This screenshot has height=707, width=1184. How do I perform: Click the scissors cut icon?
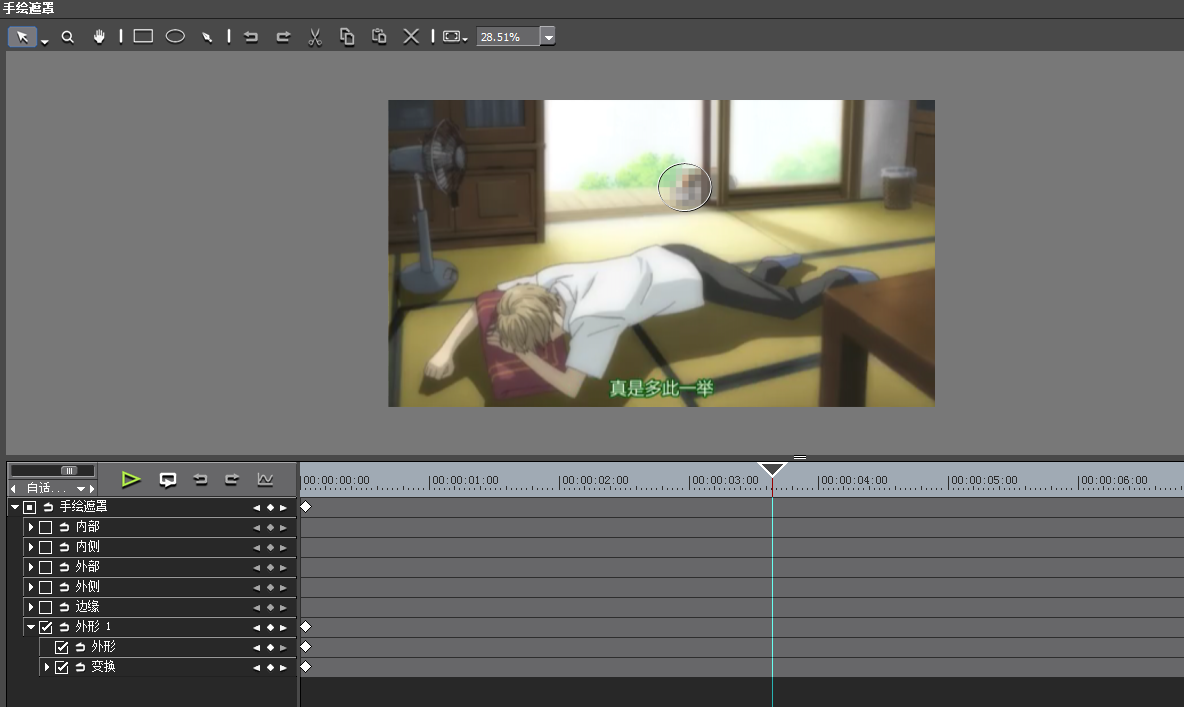pos(314,37)
